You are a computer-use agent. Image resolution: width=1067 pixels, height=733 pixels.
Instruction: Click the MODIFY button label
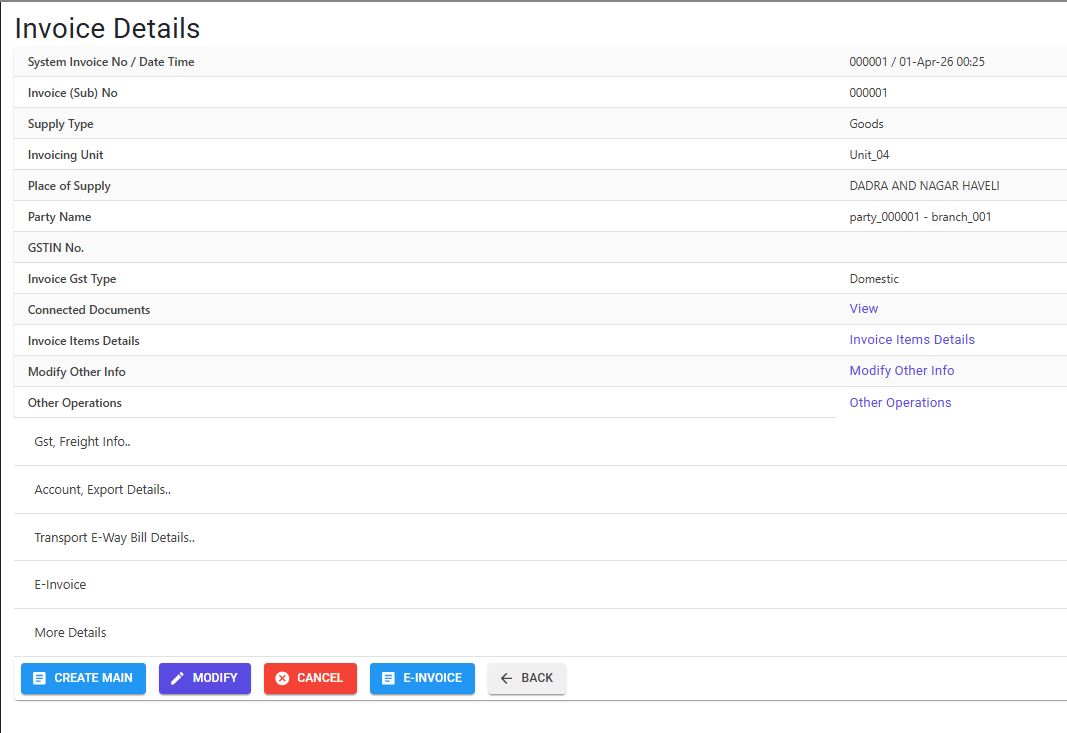[x=215, y=678]
